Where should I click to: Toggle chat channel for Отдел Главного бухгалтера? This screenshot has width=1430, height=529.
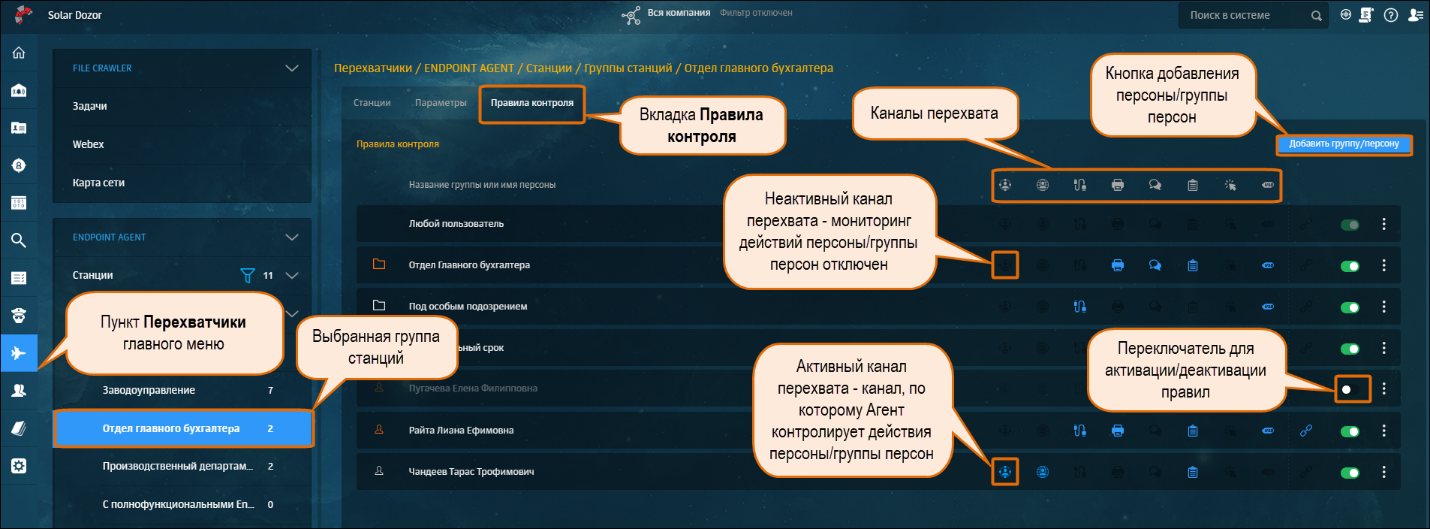tap(1155, 265)
